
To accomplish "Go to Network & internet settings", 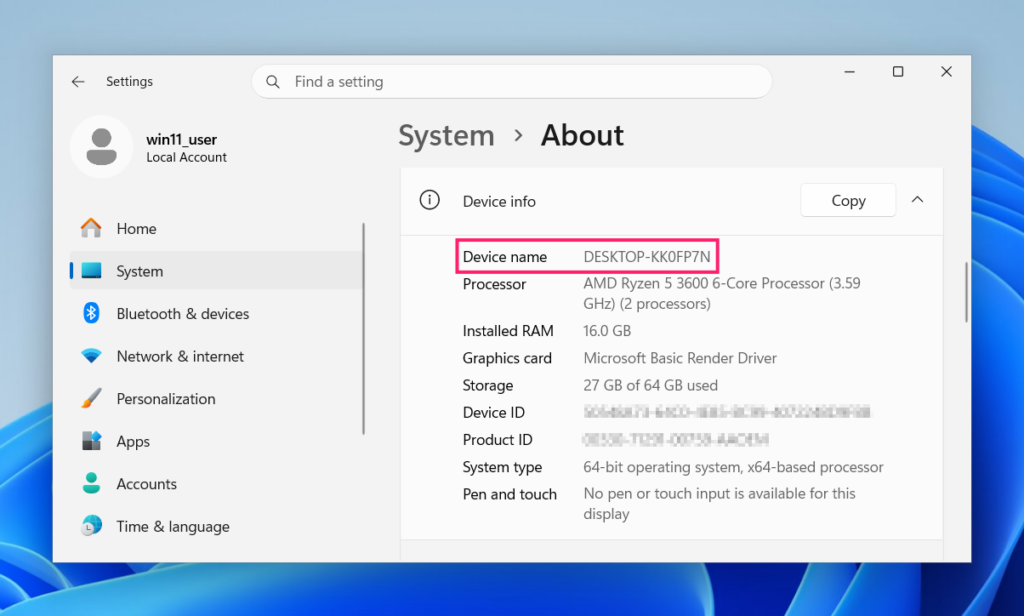I will (216, 356).
